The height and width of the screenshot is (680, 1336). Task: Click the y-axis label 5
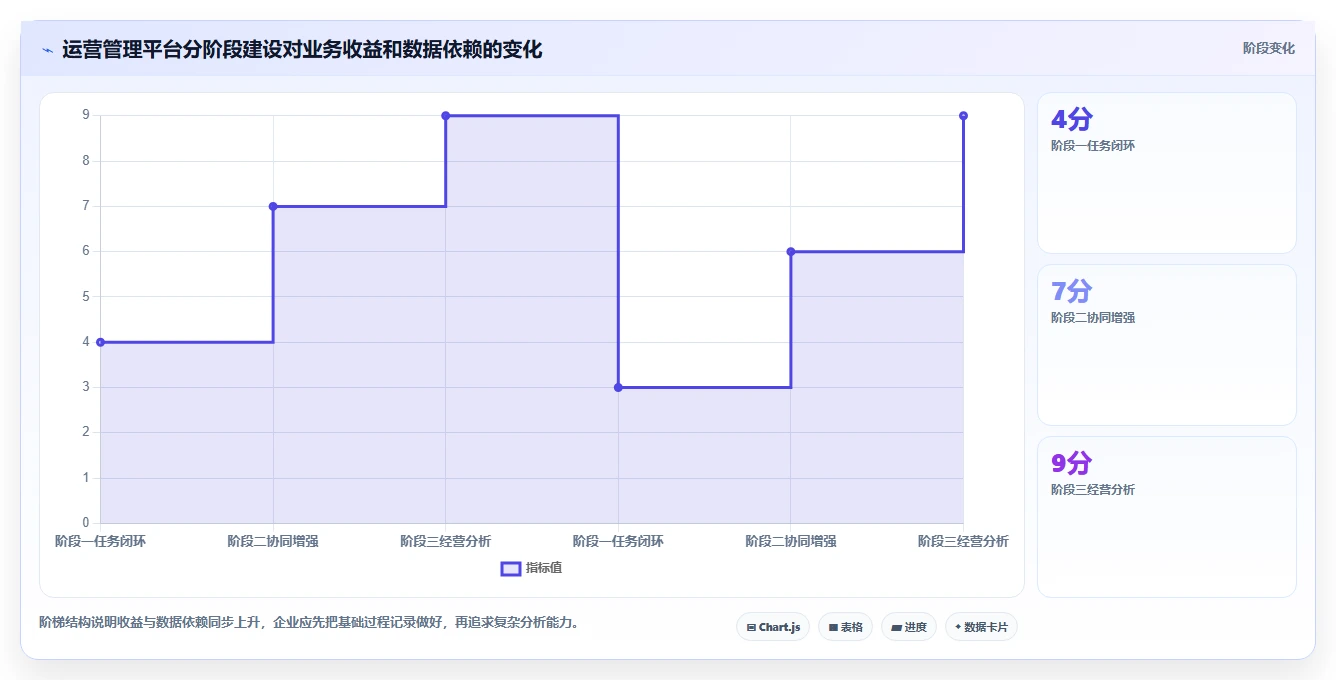[86, 297]
